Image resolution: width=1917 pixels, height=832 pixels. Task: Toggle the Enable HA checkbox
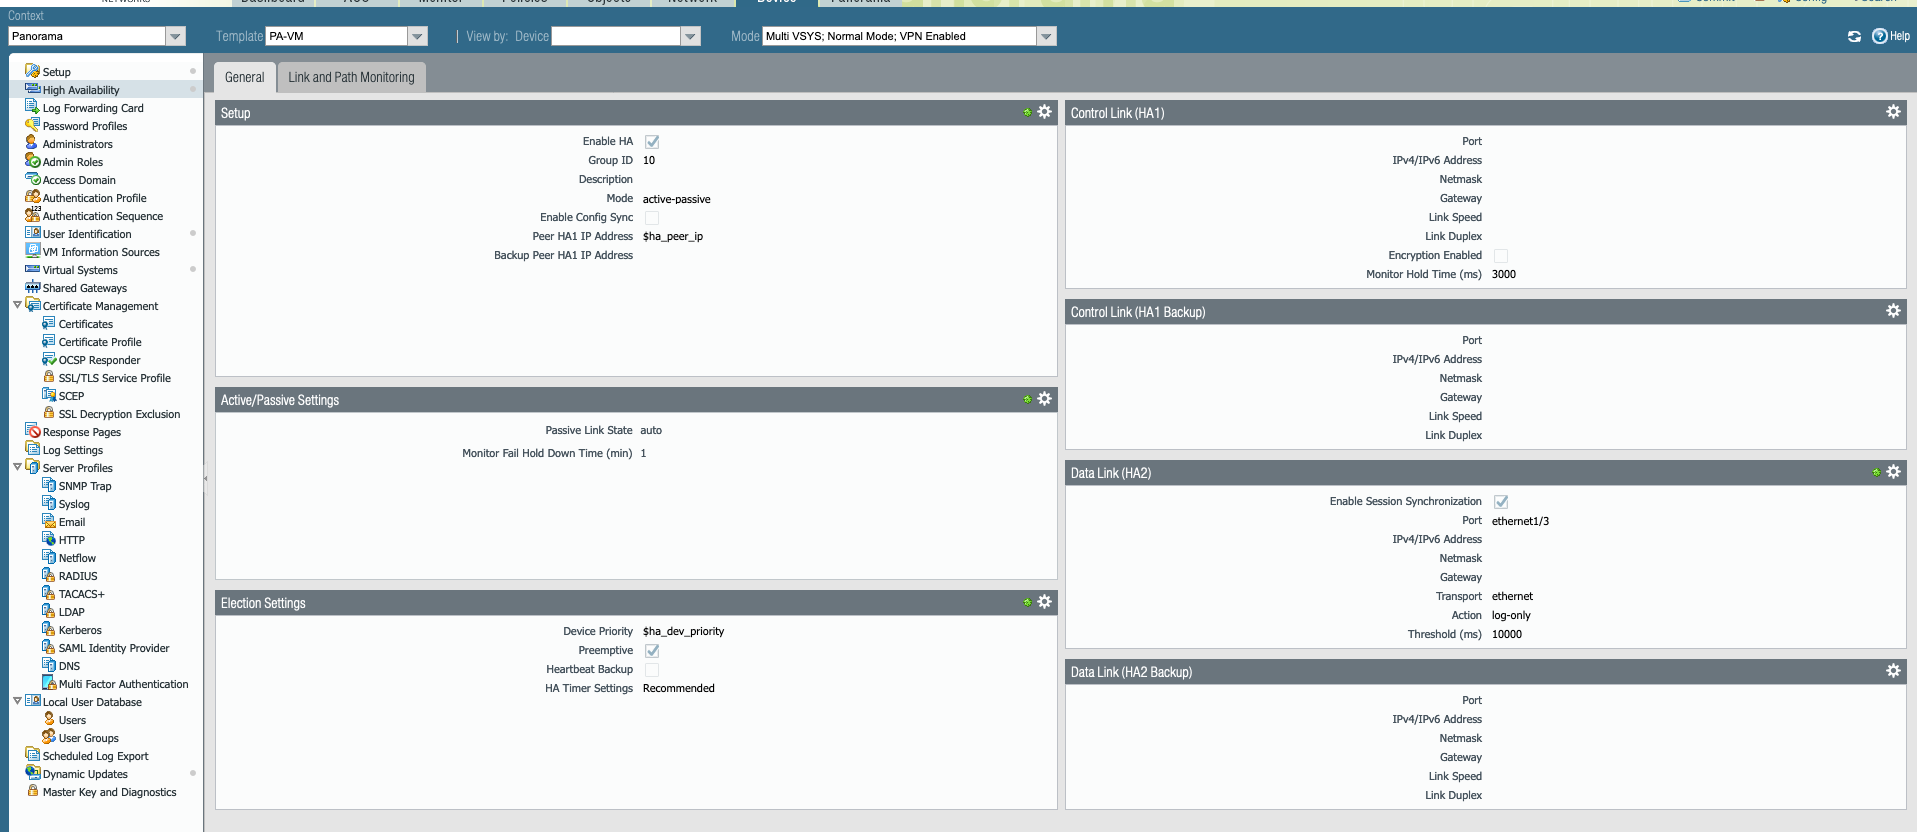coord(652,142)
